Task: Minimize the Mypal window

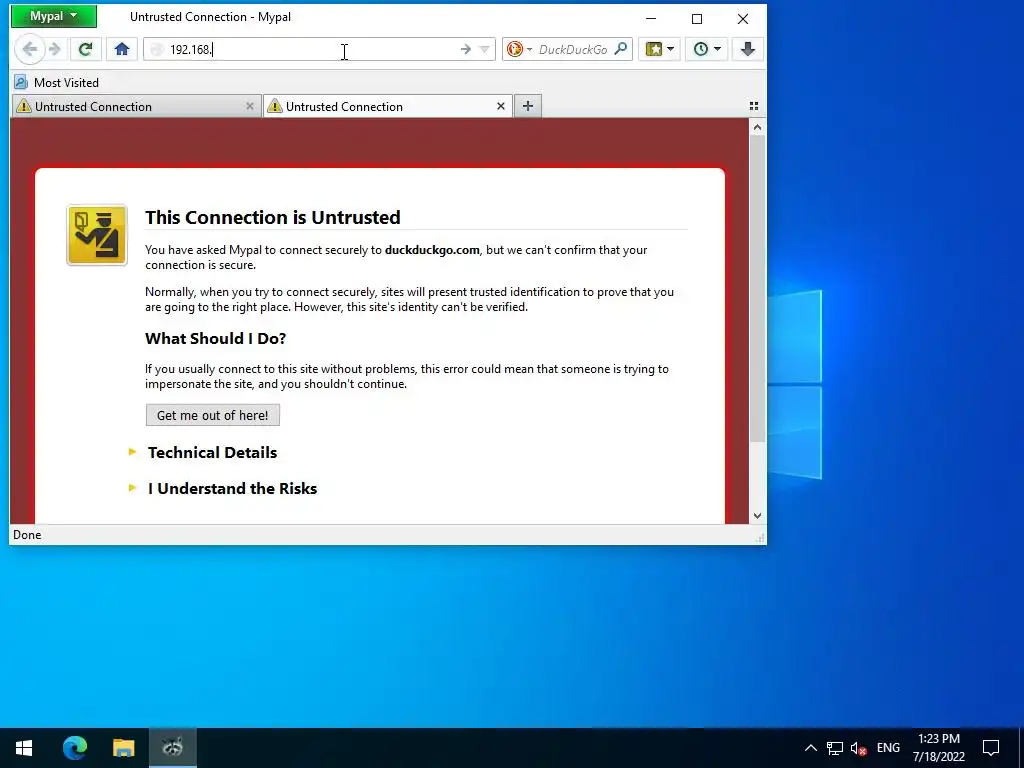Action: (651, 18)
